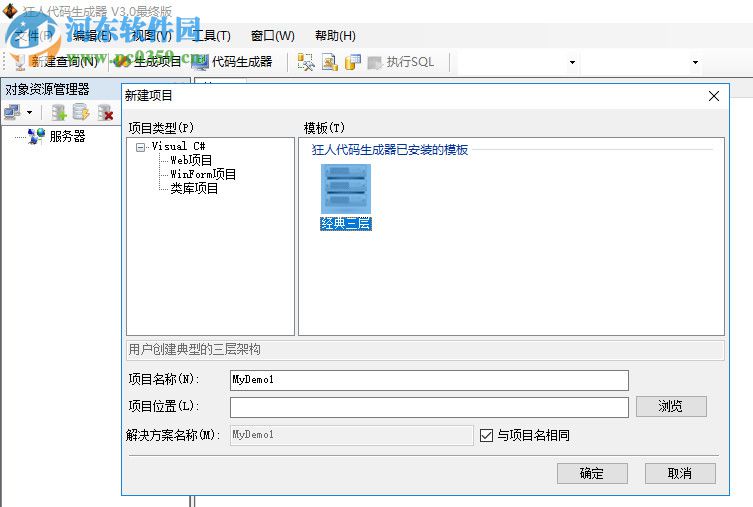Click the 执行SQL toolbar button
Viewport: 753px width, 507px height.
click(x=401, y=62)
